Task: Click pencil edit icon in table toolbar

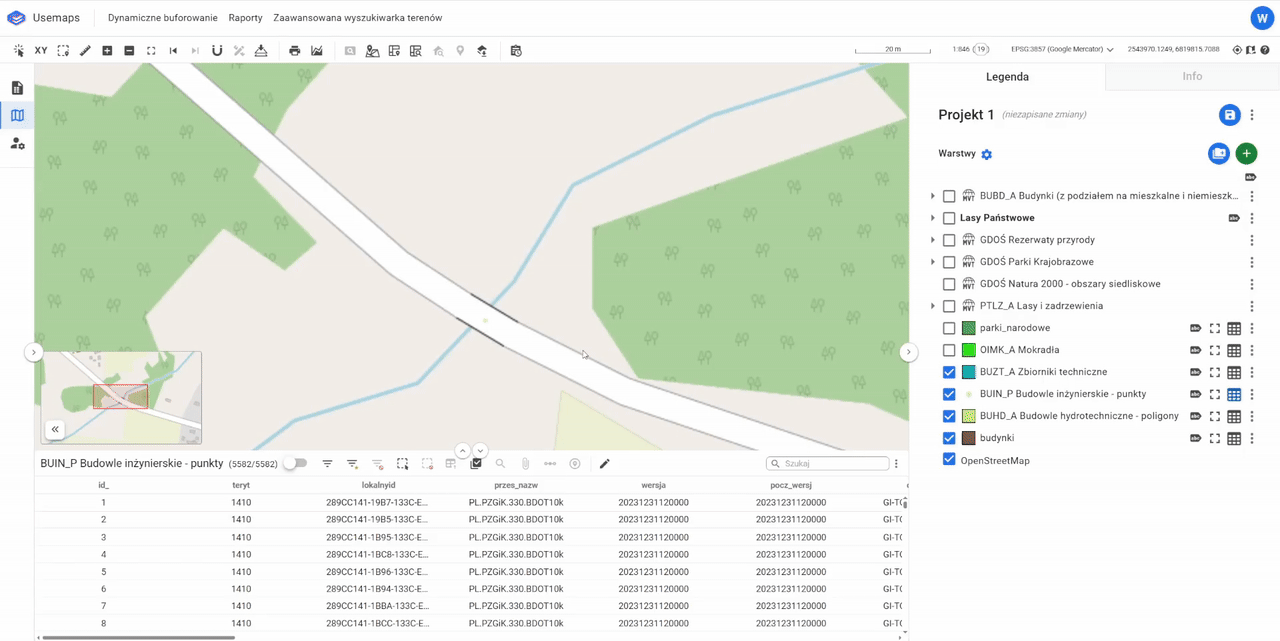Action: 604,464
